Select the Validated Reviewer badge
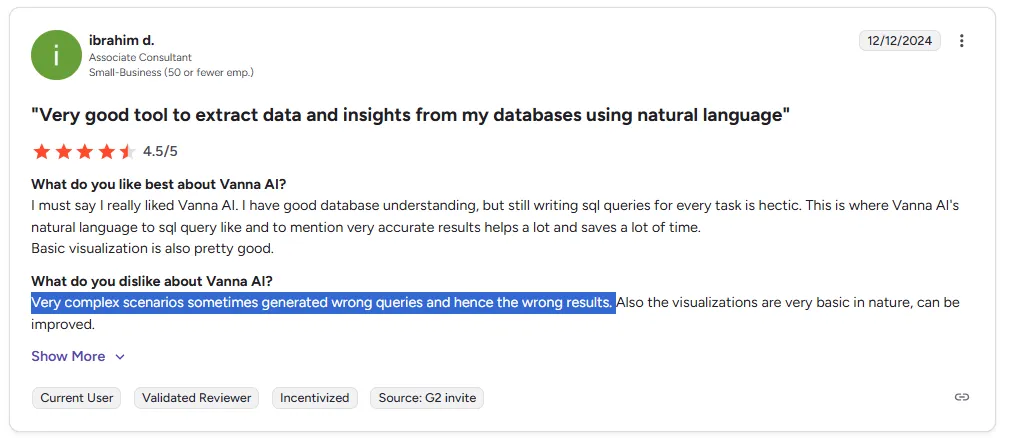1010x438 pixels. (196, 398)
